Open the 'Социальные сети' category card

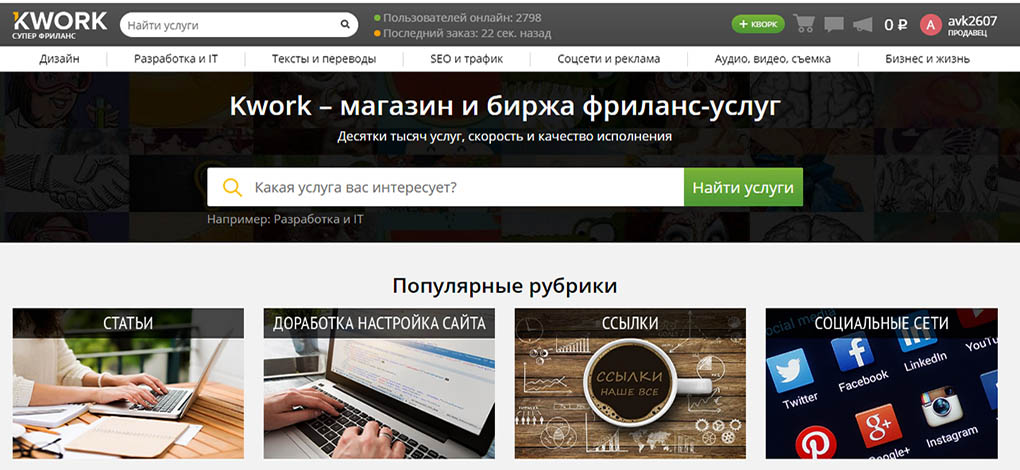[881, 384]
